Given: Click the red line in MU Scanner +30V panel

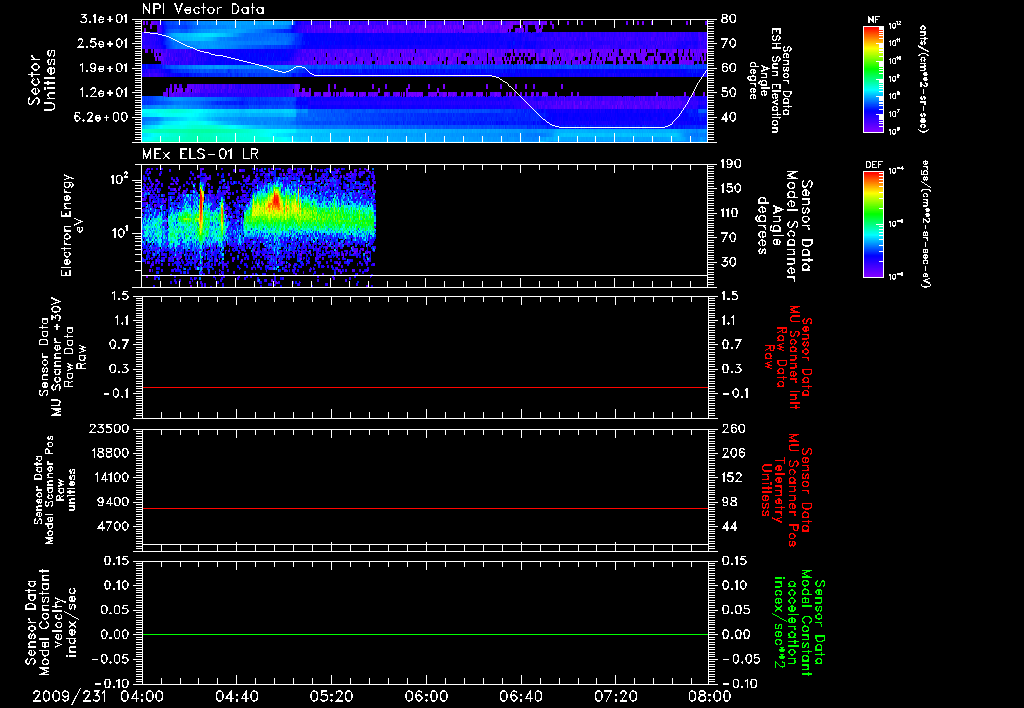Looking at the screenshot, I should (x=424, y=388).
